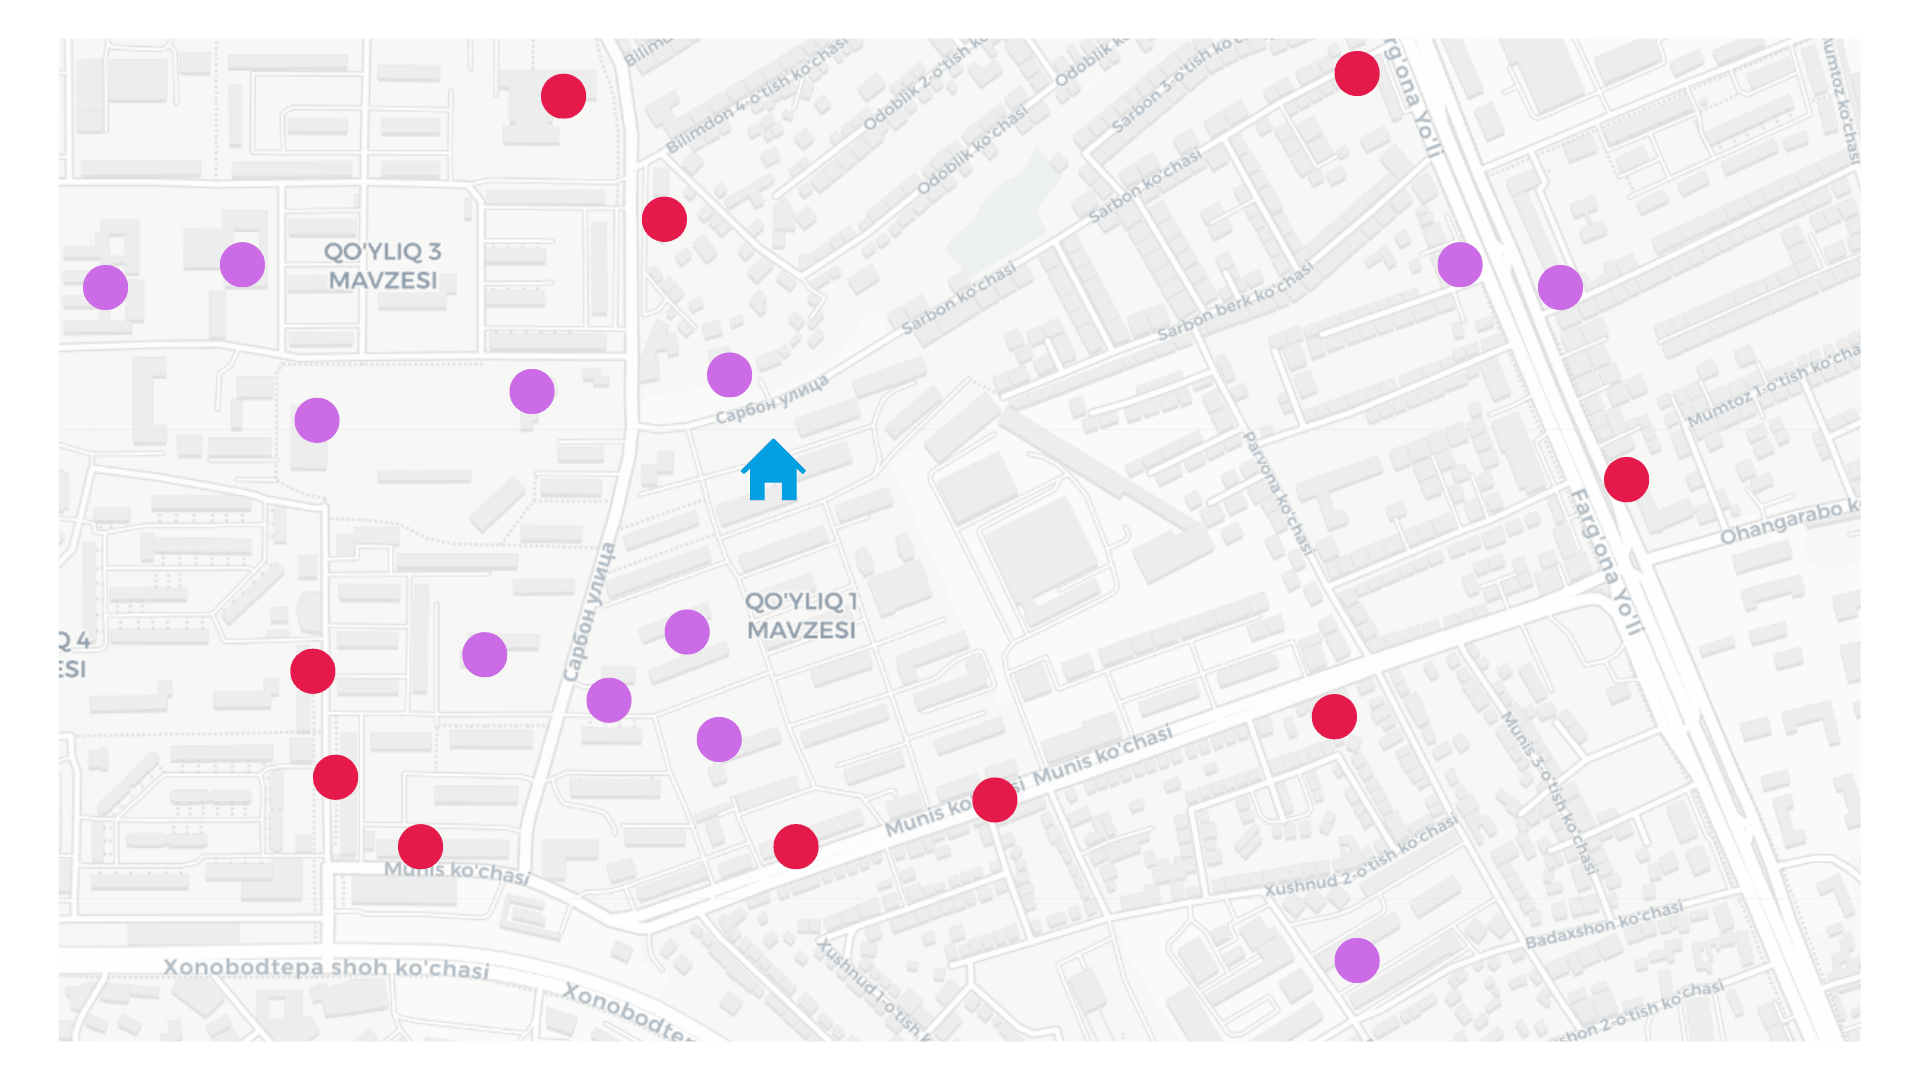Select the westernmost red marker on the map
The image size is (1920, 1080).
point(312,671)
